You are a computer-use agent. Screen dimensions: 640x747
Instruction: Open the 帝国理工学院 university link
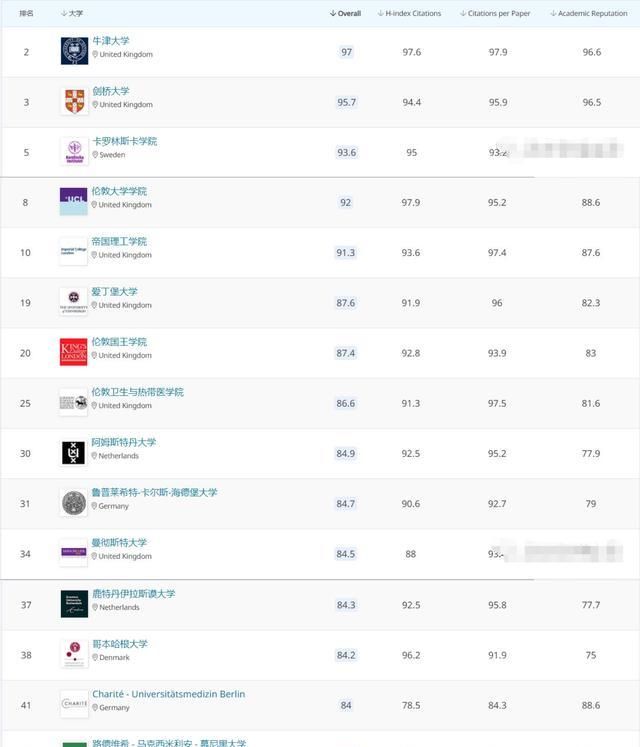[119, 242]
